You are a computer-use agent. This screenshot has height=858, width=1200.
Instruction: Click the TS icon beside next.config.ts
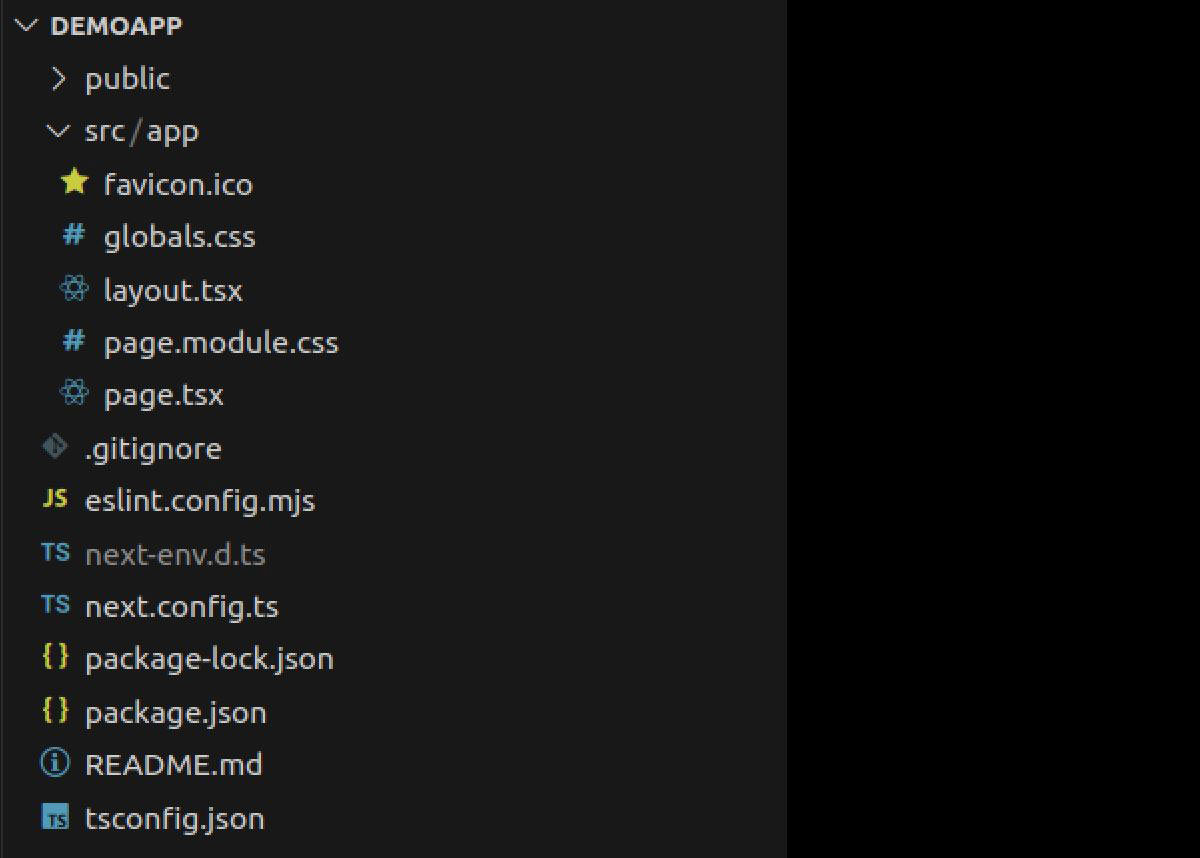tap(55, 605)
